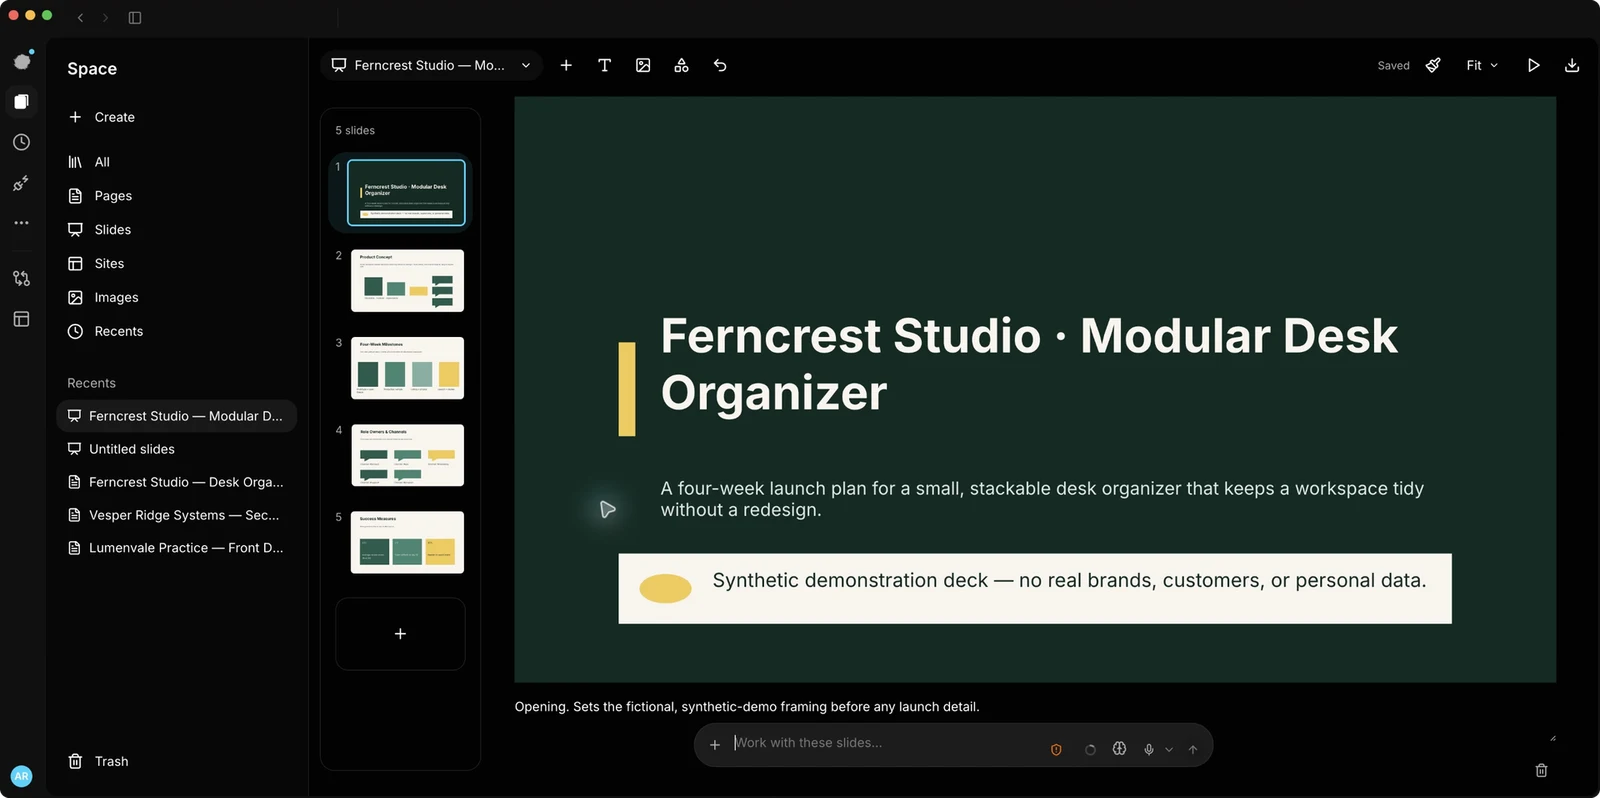Navigate back with the title bar arrow
The width and height of the screenshot is (1600, 798).
80,17
